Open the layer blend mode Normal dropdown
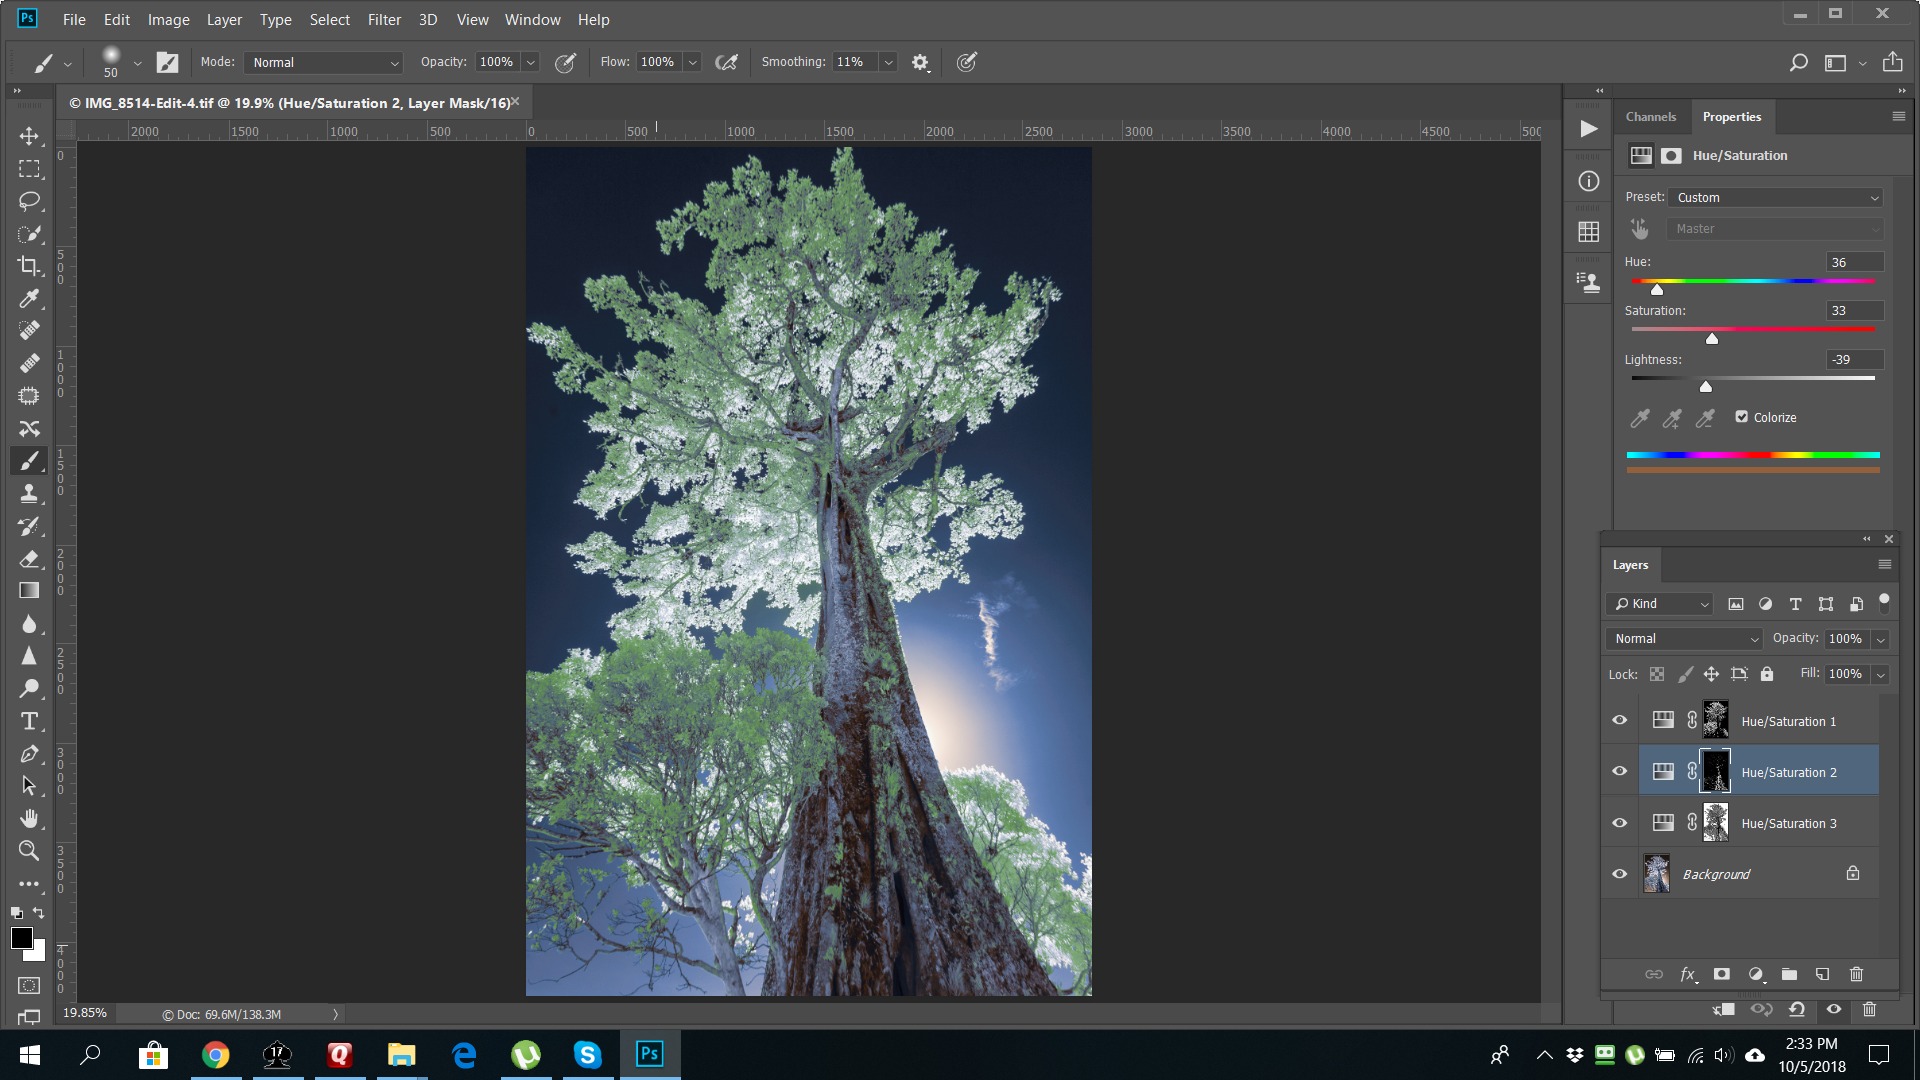 pos(1685,639)
